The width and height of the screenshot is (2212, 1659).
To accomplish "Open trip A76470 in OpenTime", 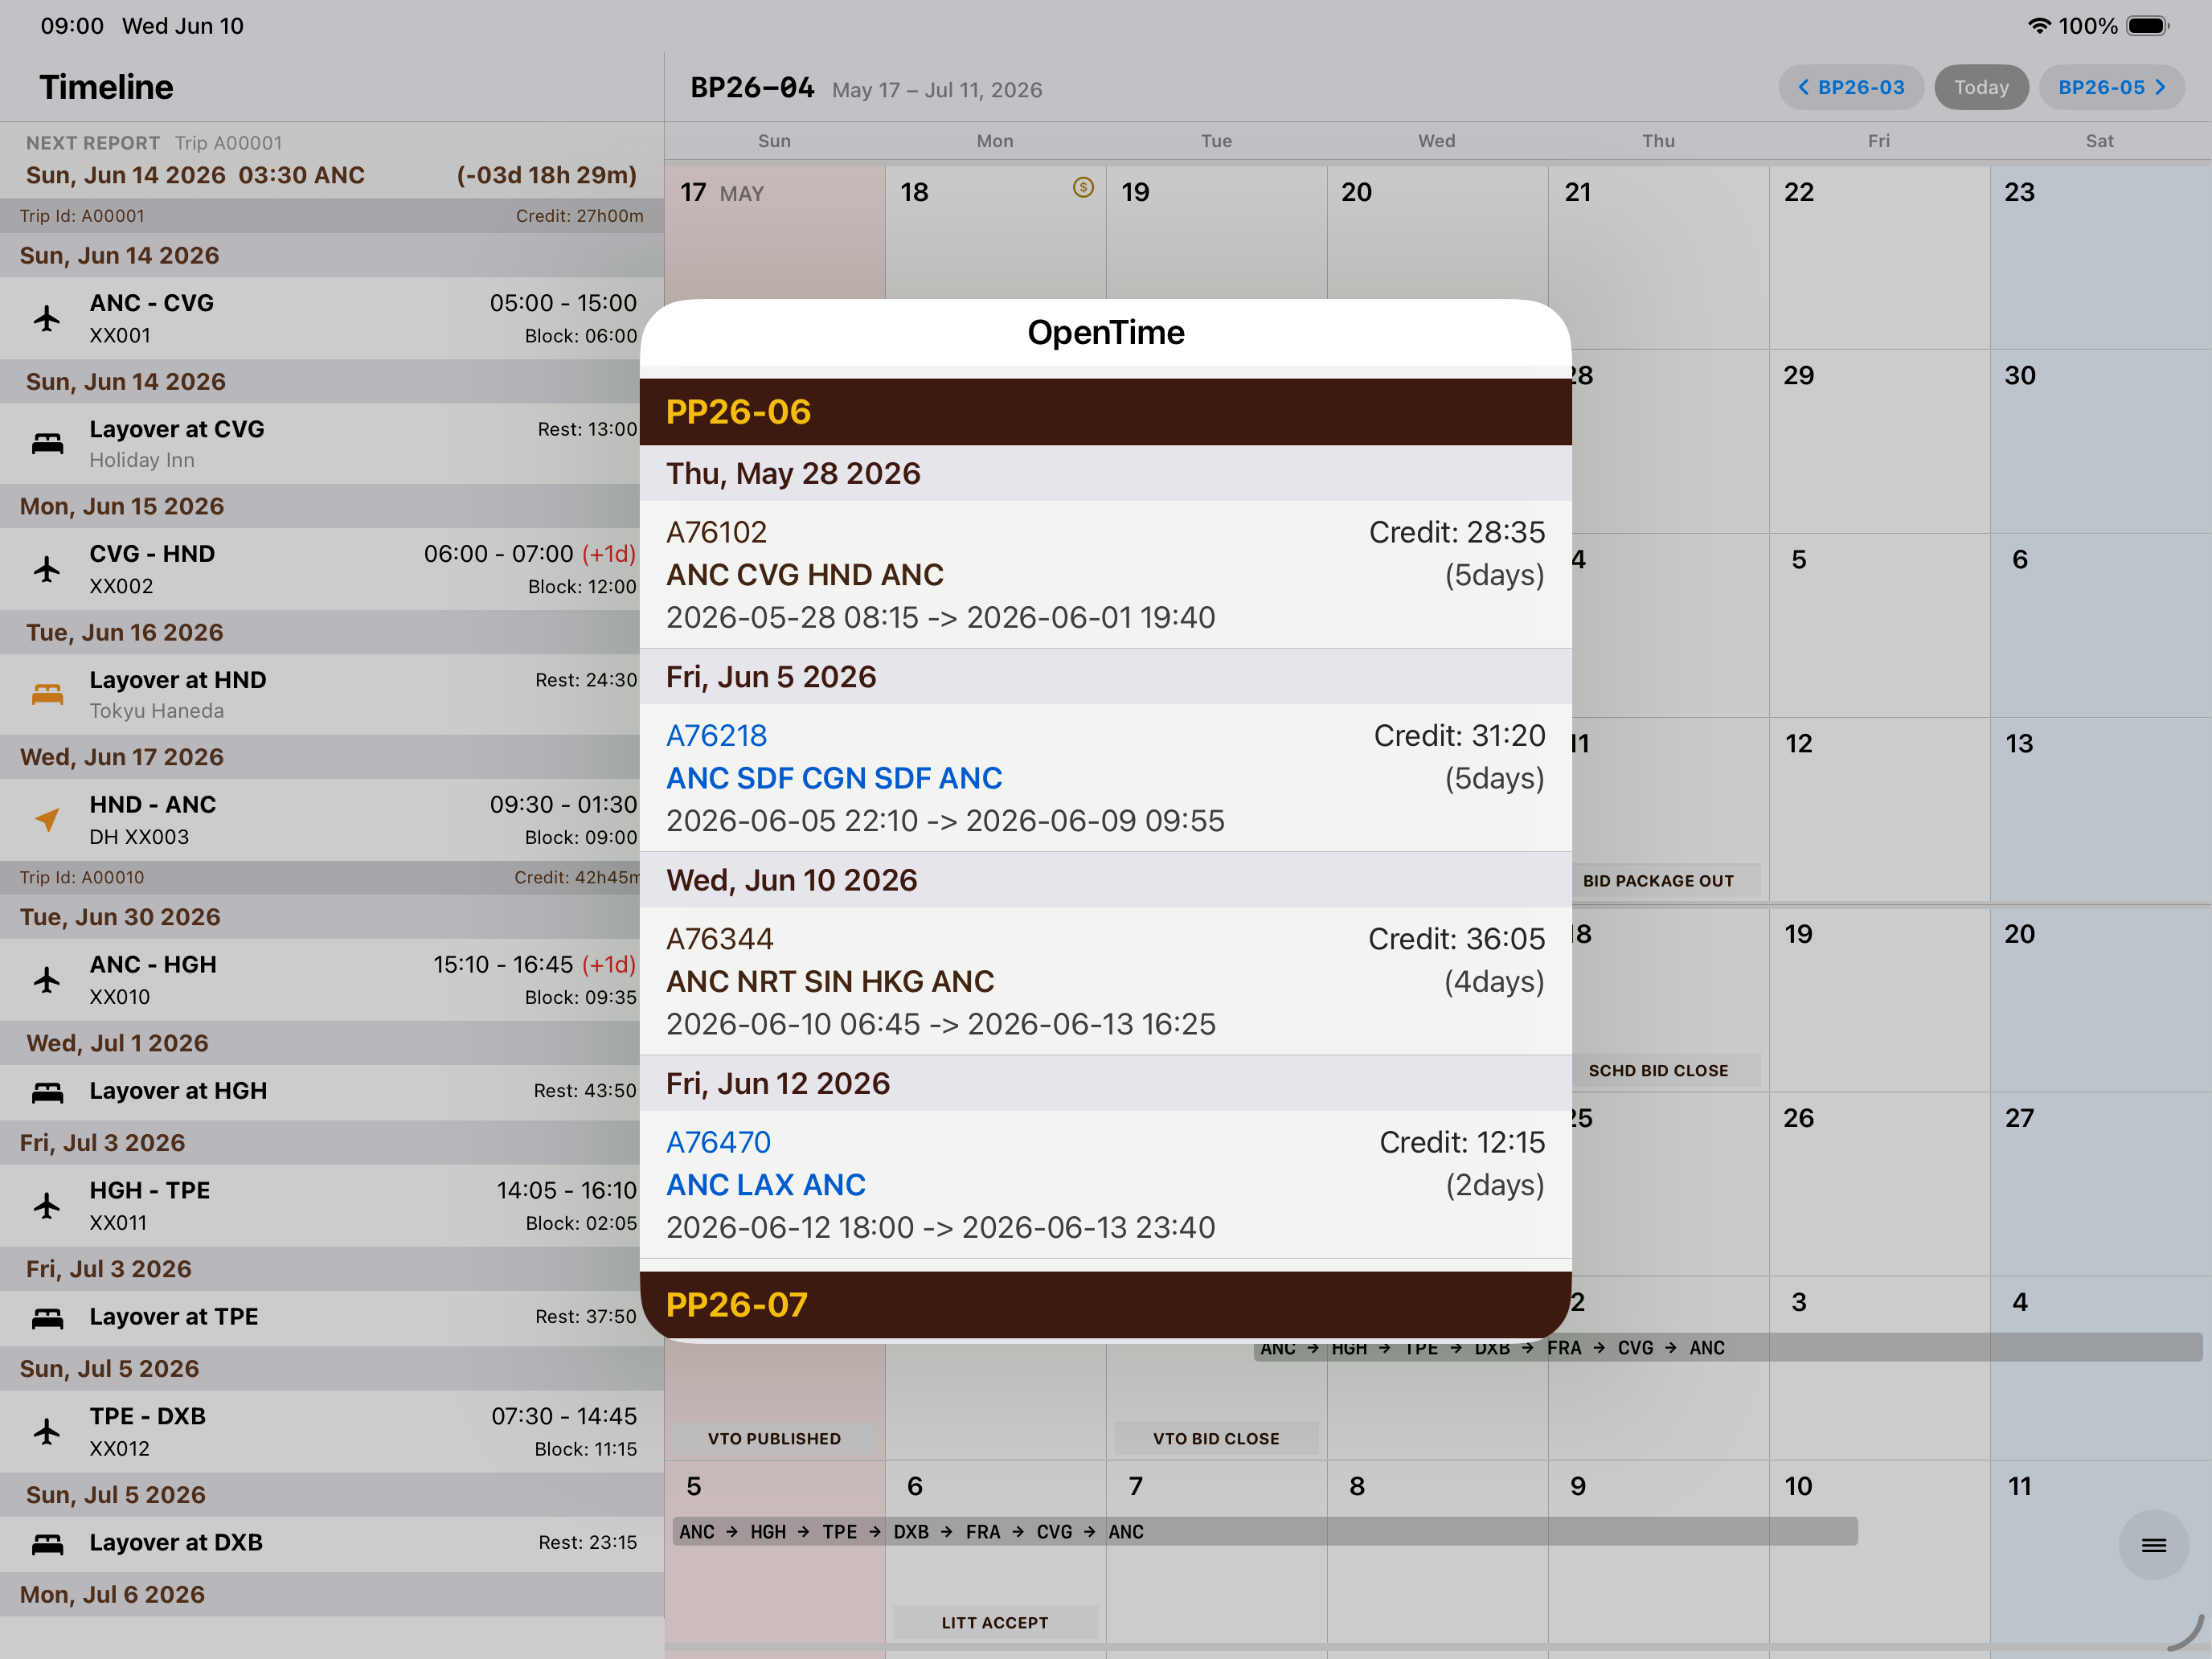I will (x=719, y=1142).
